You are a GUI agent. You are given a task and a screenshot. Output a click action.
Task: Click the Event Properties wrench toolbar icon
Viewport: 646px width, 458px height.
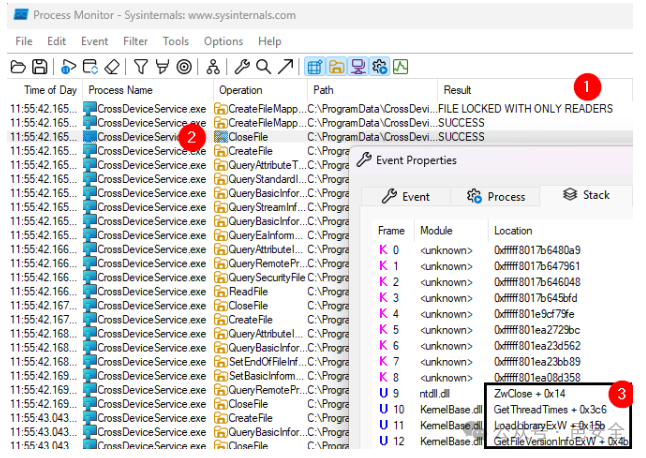(x=242, y=67)
